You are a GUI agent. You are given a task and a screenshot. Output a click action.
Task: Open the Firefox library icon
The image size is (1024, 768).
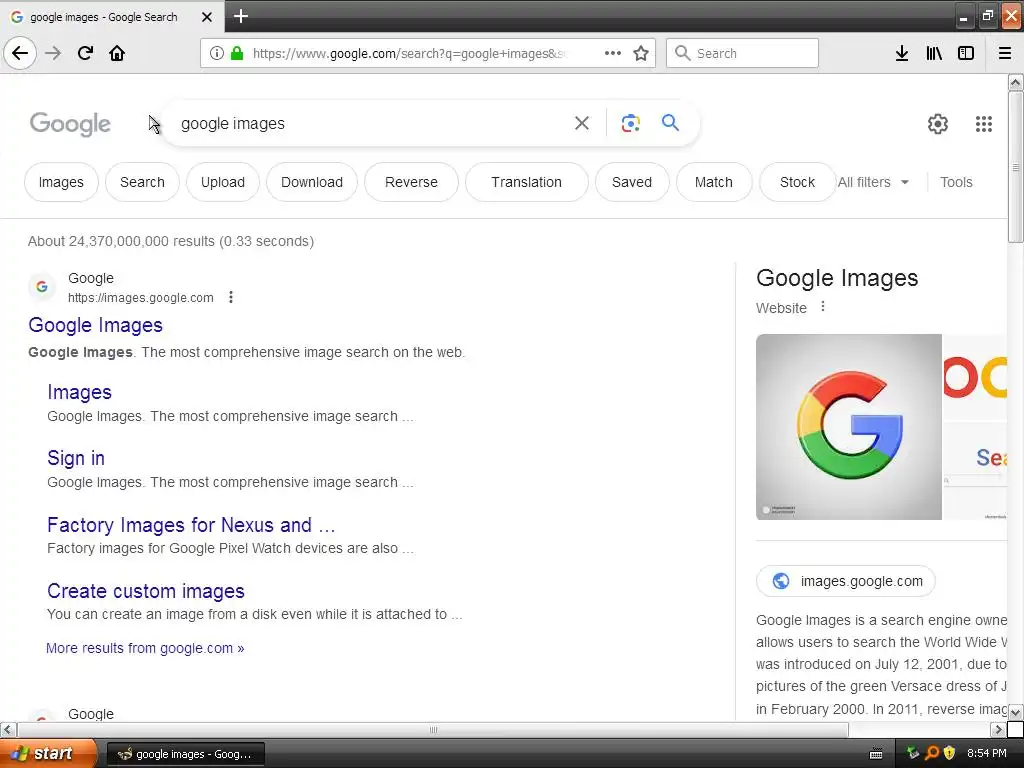(x=934, y=53)
